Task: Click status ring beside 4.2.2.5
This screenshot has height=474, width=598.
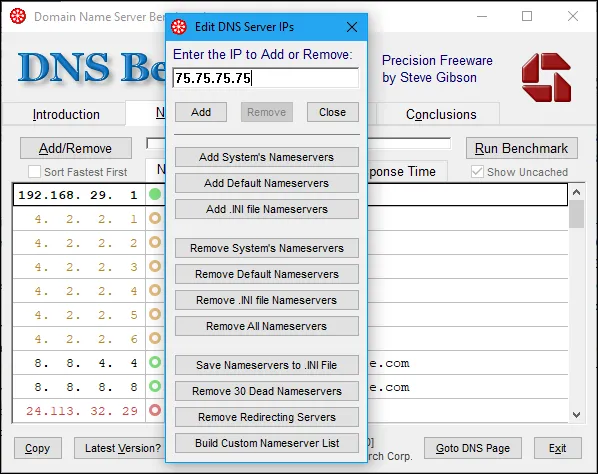Action: coord(155,314)
